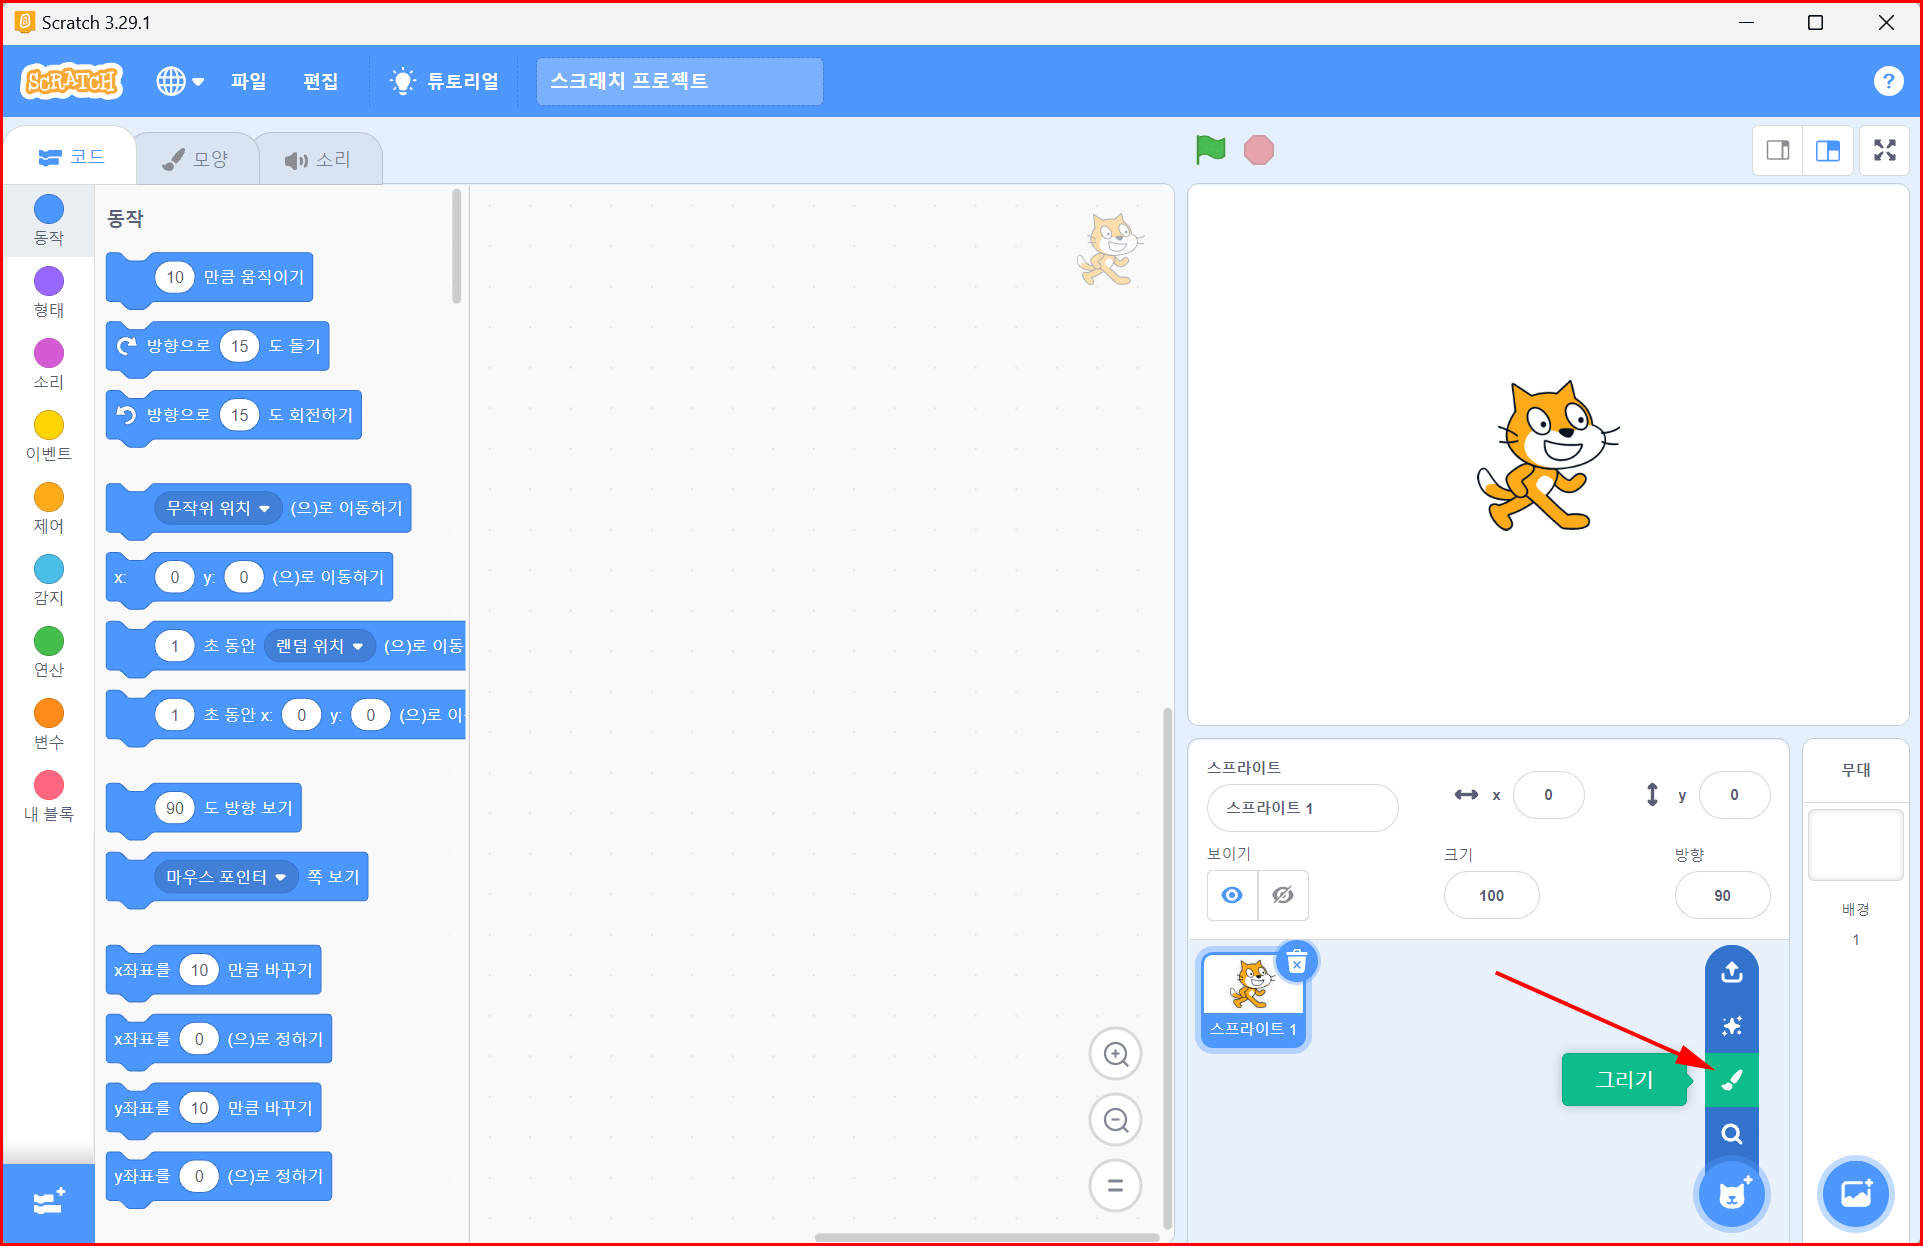
Task: Delete 스프라이트 1 with trash icon
Action: tap(1297, 963)
